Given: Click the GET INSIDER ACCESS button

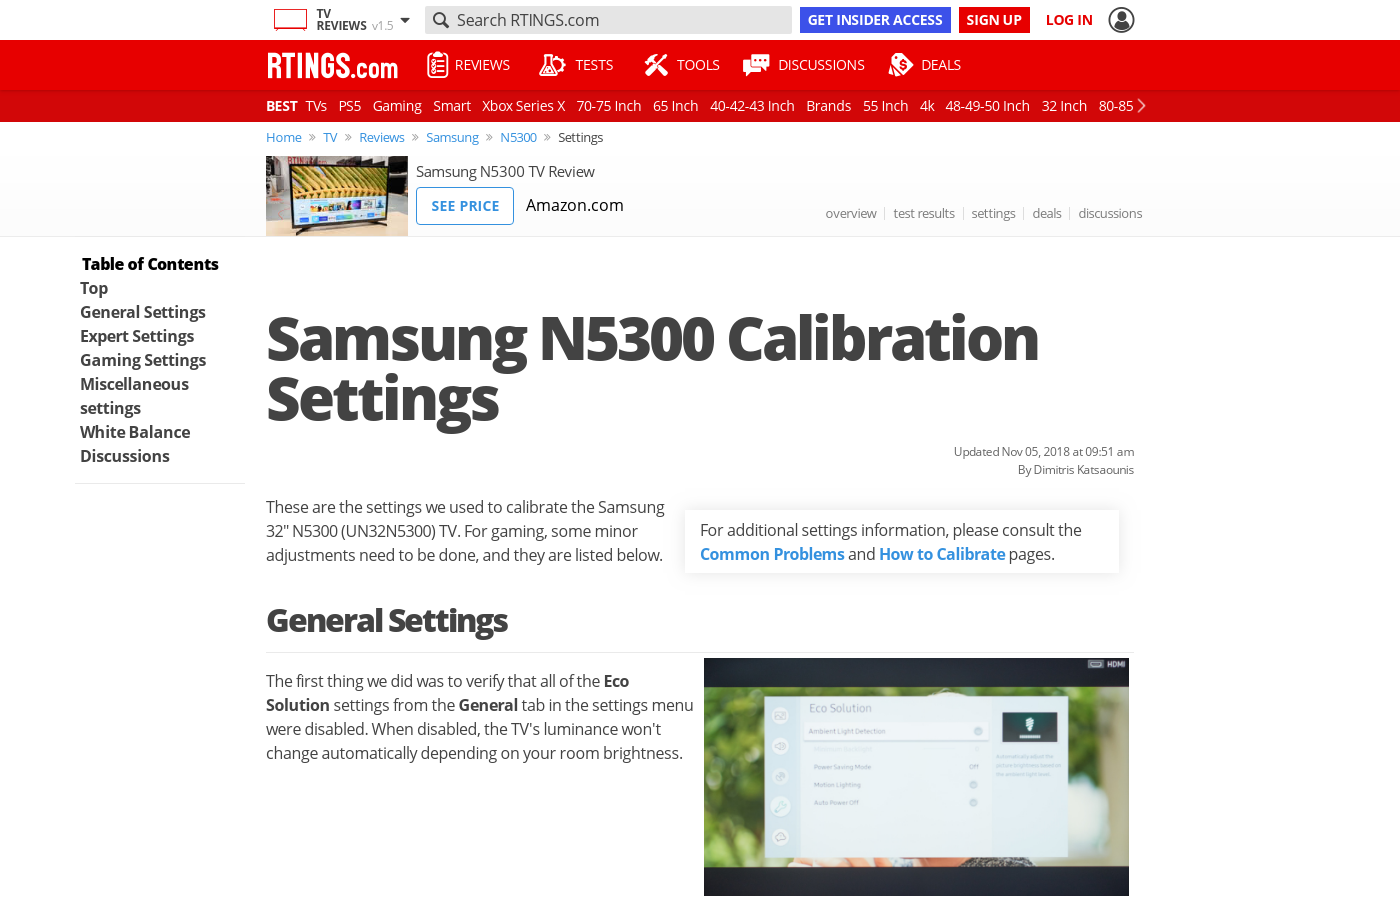Looking at the screenshot, I should coord(875,20).
